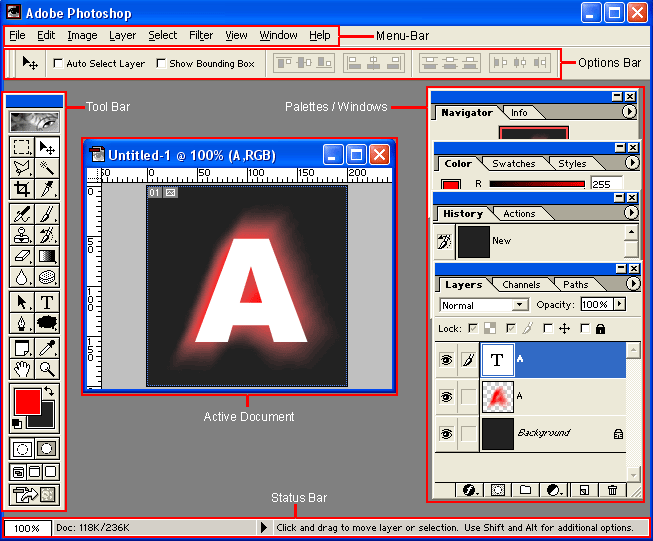Click the foreground red color swatch
Image resolution: width=653 pixels, height=541 pixels.
[27, 402]
